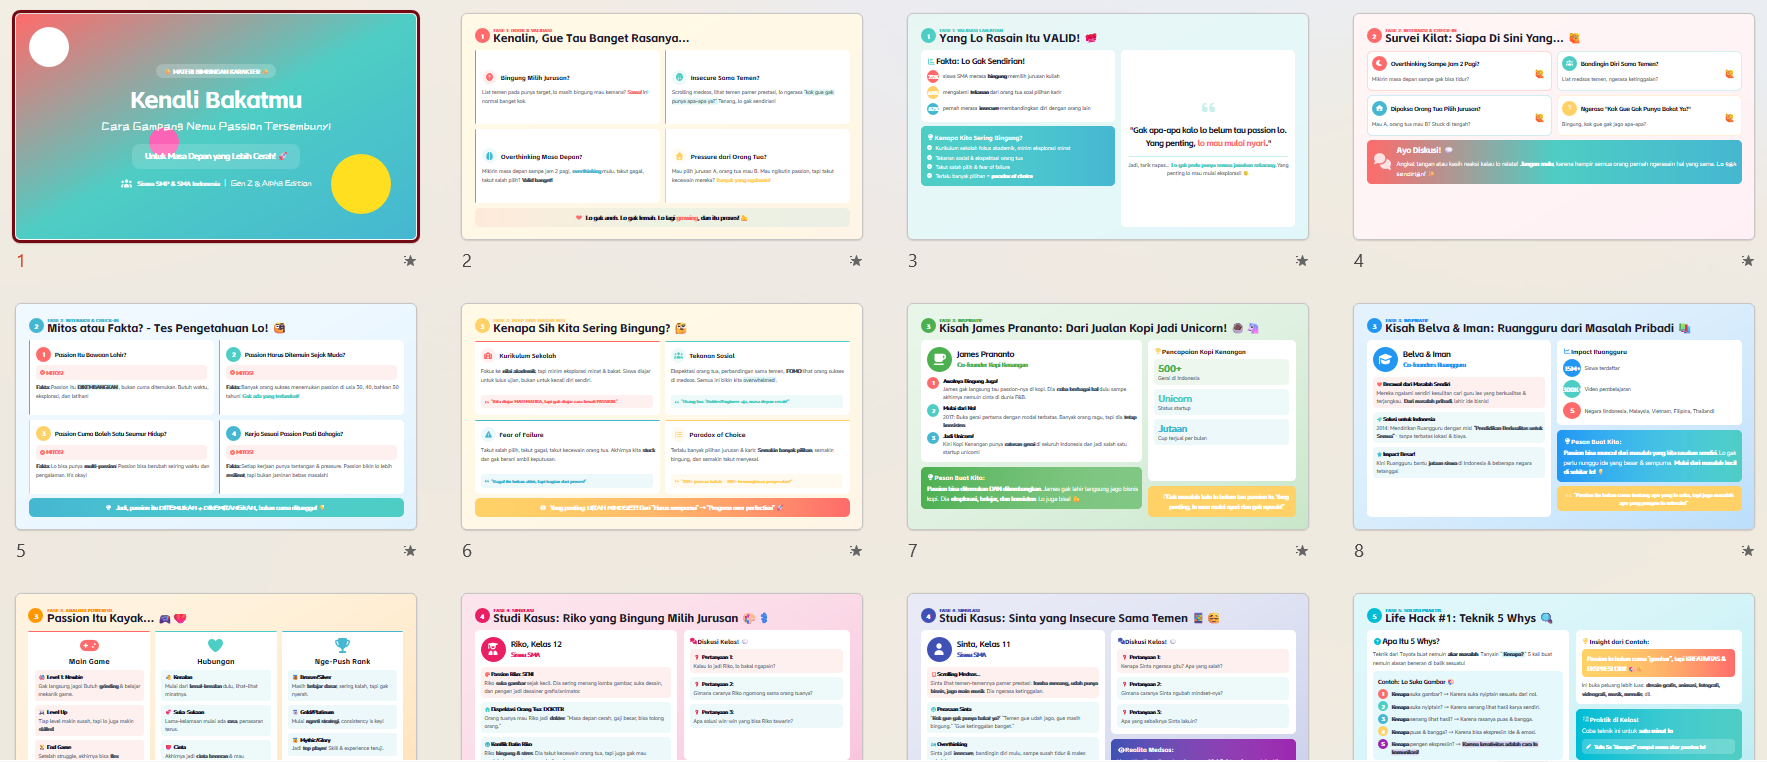Click the transition star icon under slide 8
Viewport: 1767px width, 762px height.
(1748, 551)
